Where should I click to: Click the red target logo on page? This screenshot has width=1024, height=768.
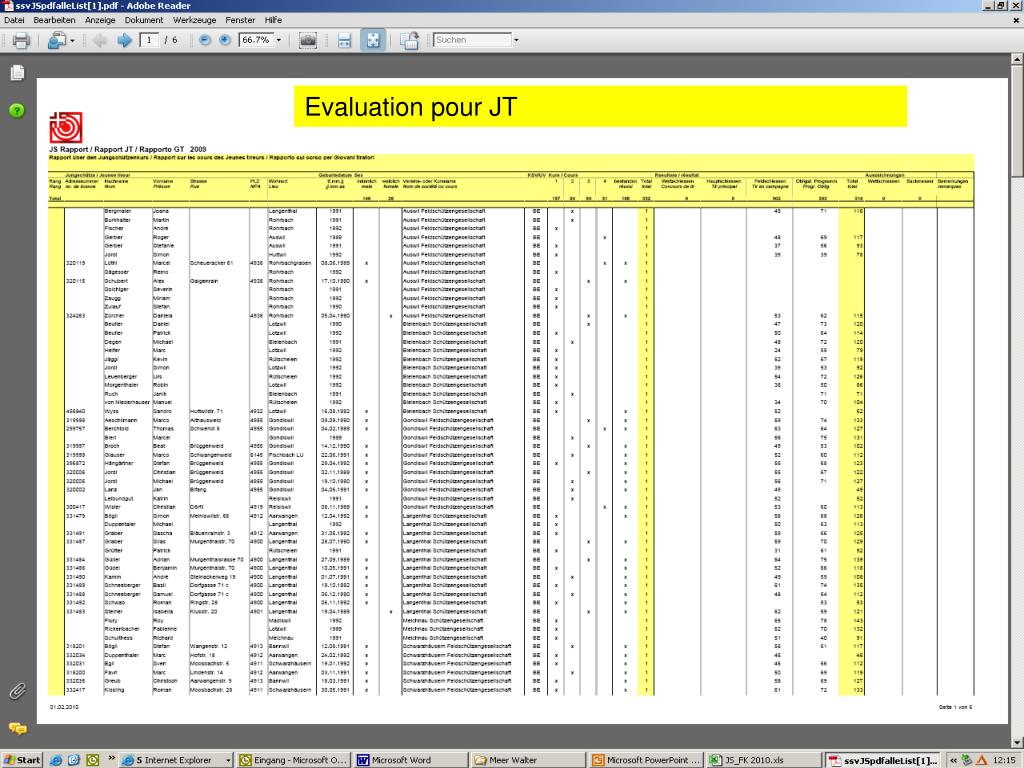tap(66, 127)
